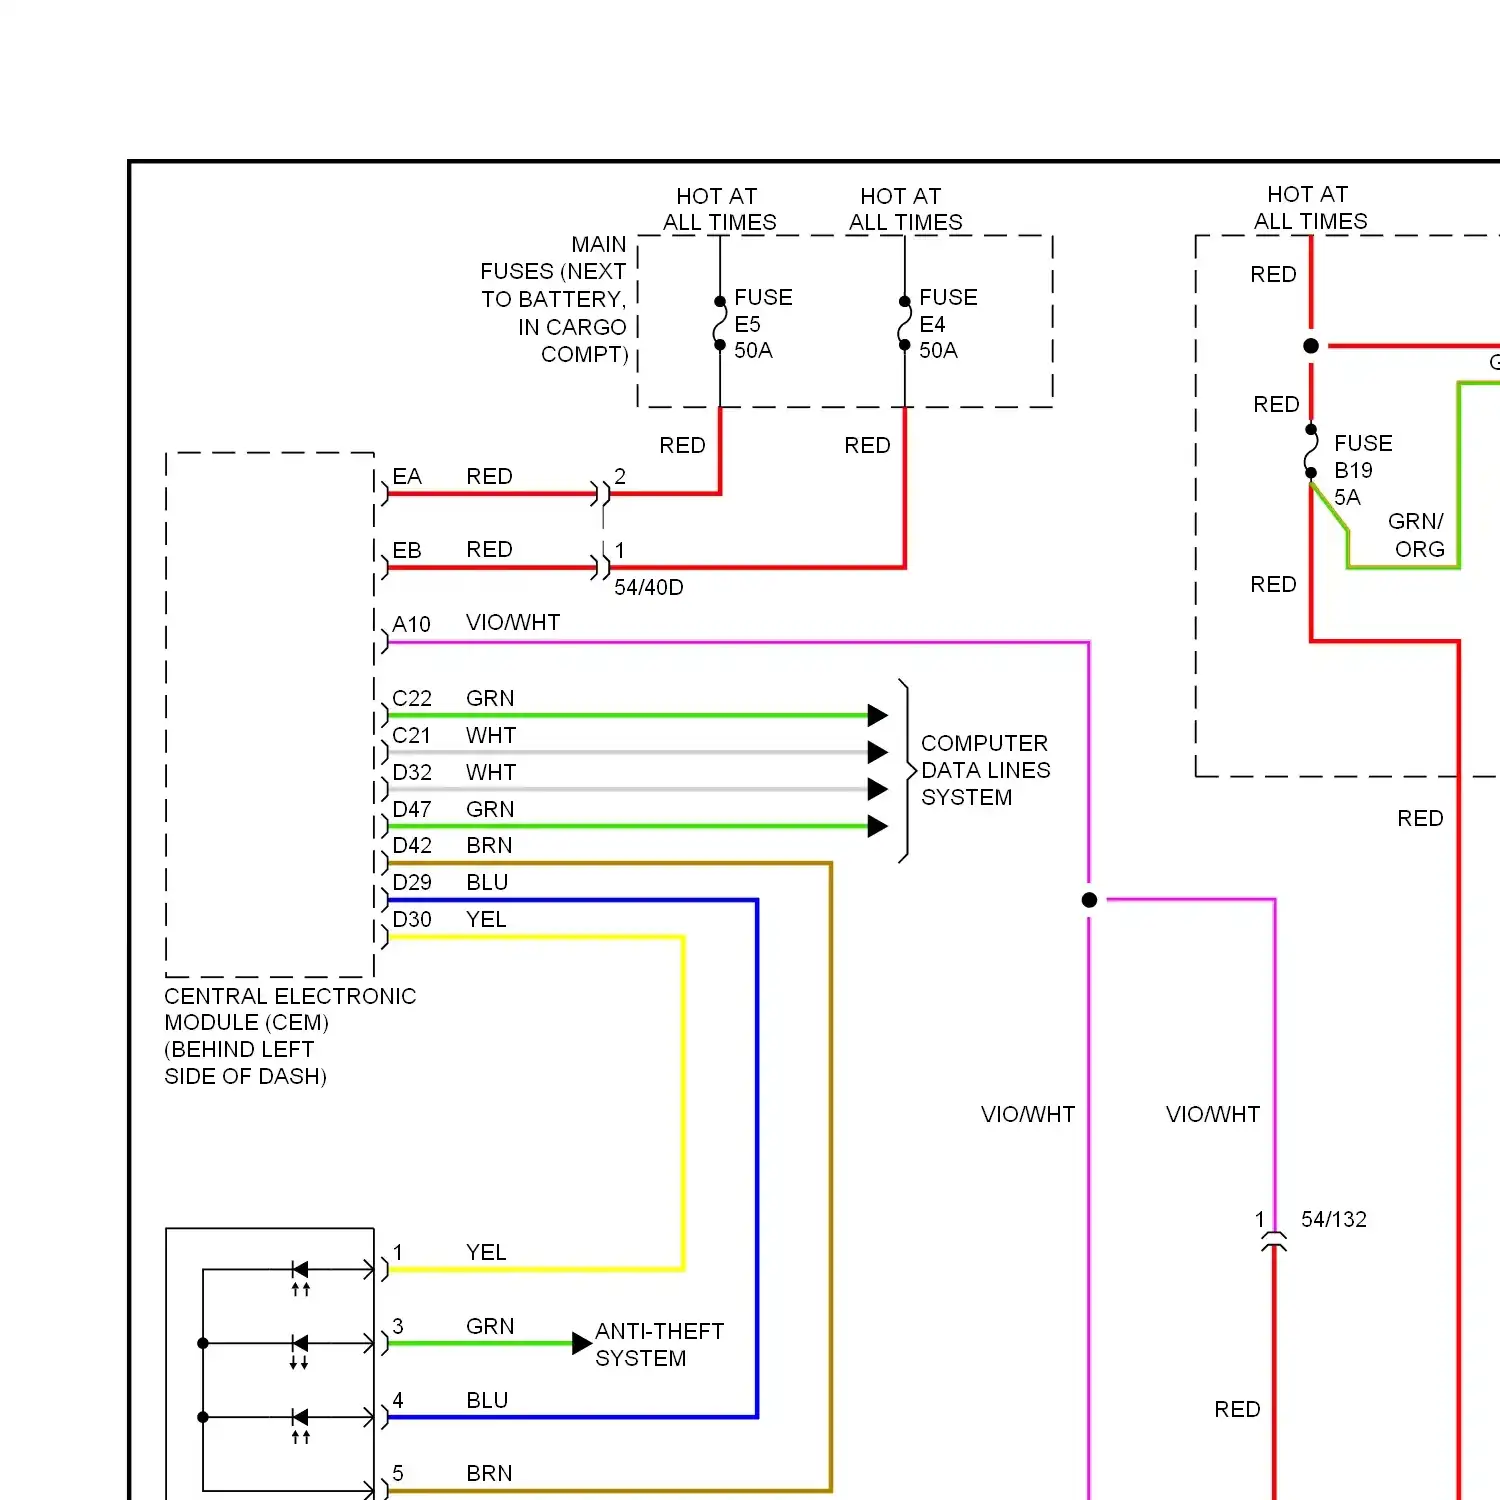Click the CENTRAL ELECTRONIC MODULE (CEM) label

290,1036
